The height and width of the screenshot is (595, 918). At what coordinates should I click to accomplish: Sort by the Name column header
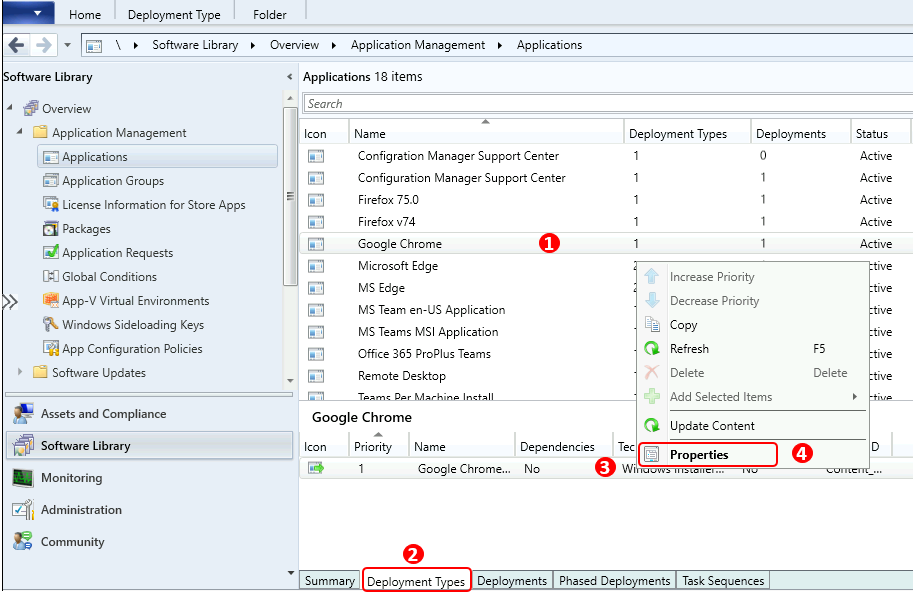click(487, 134)
